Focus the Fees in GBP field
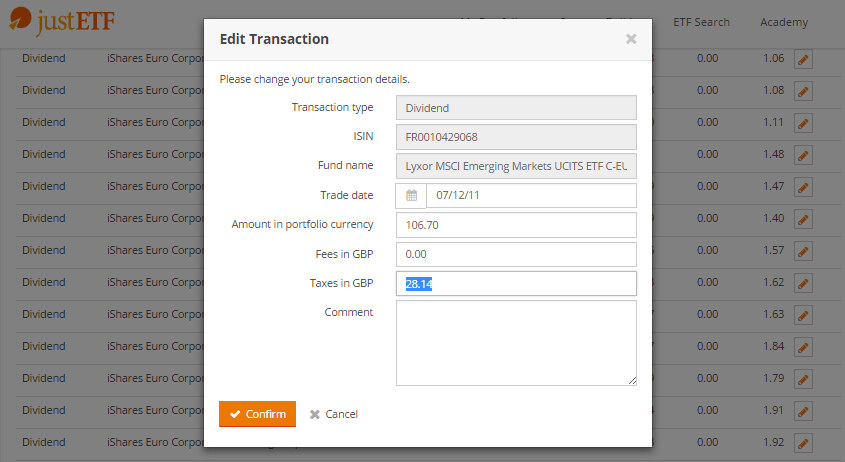Screen dimensions: 845x462 [516, 255]
